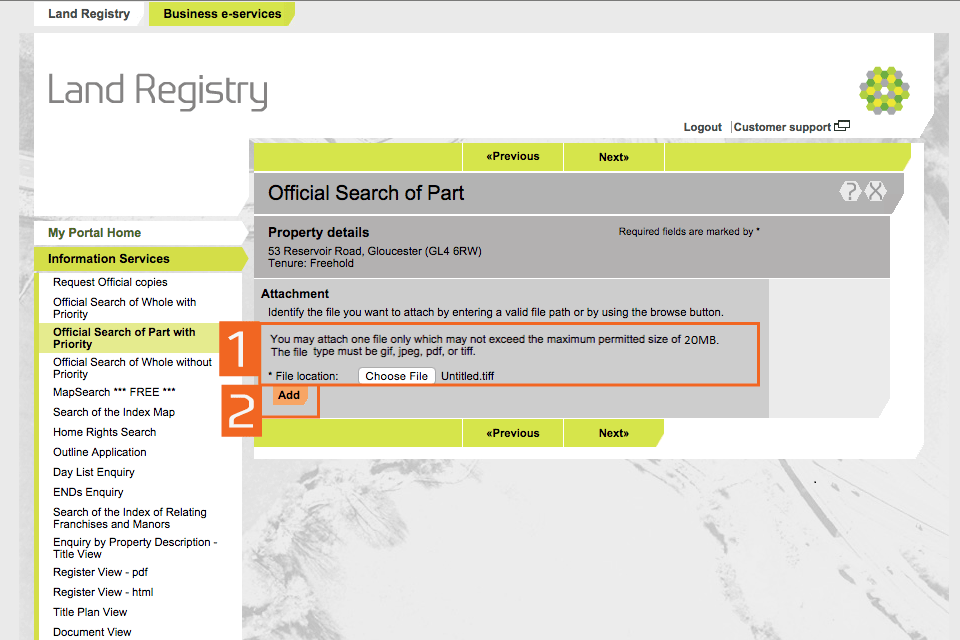
Task: Click the Untitled.tiff file name
Action: click(468, 376)
